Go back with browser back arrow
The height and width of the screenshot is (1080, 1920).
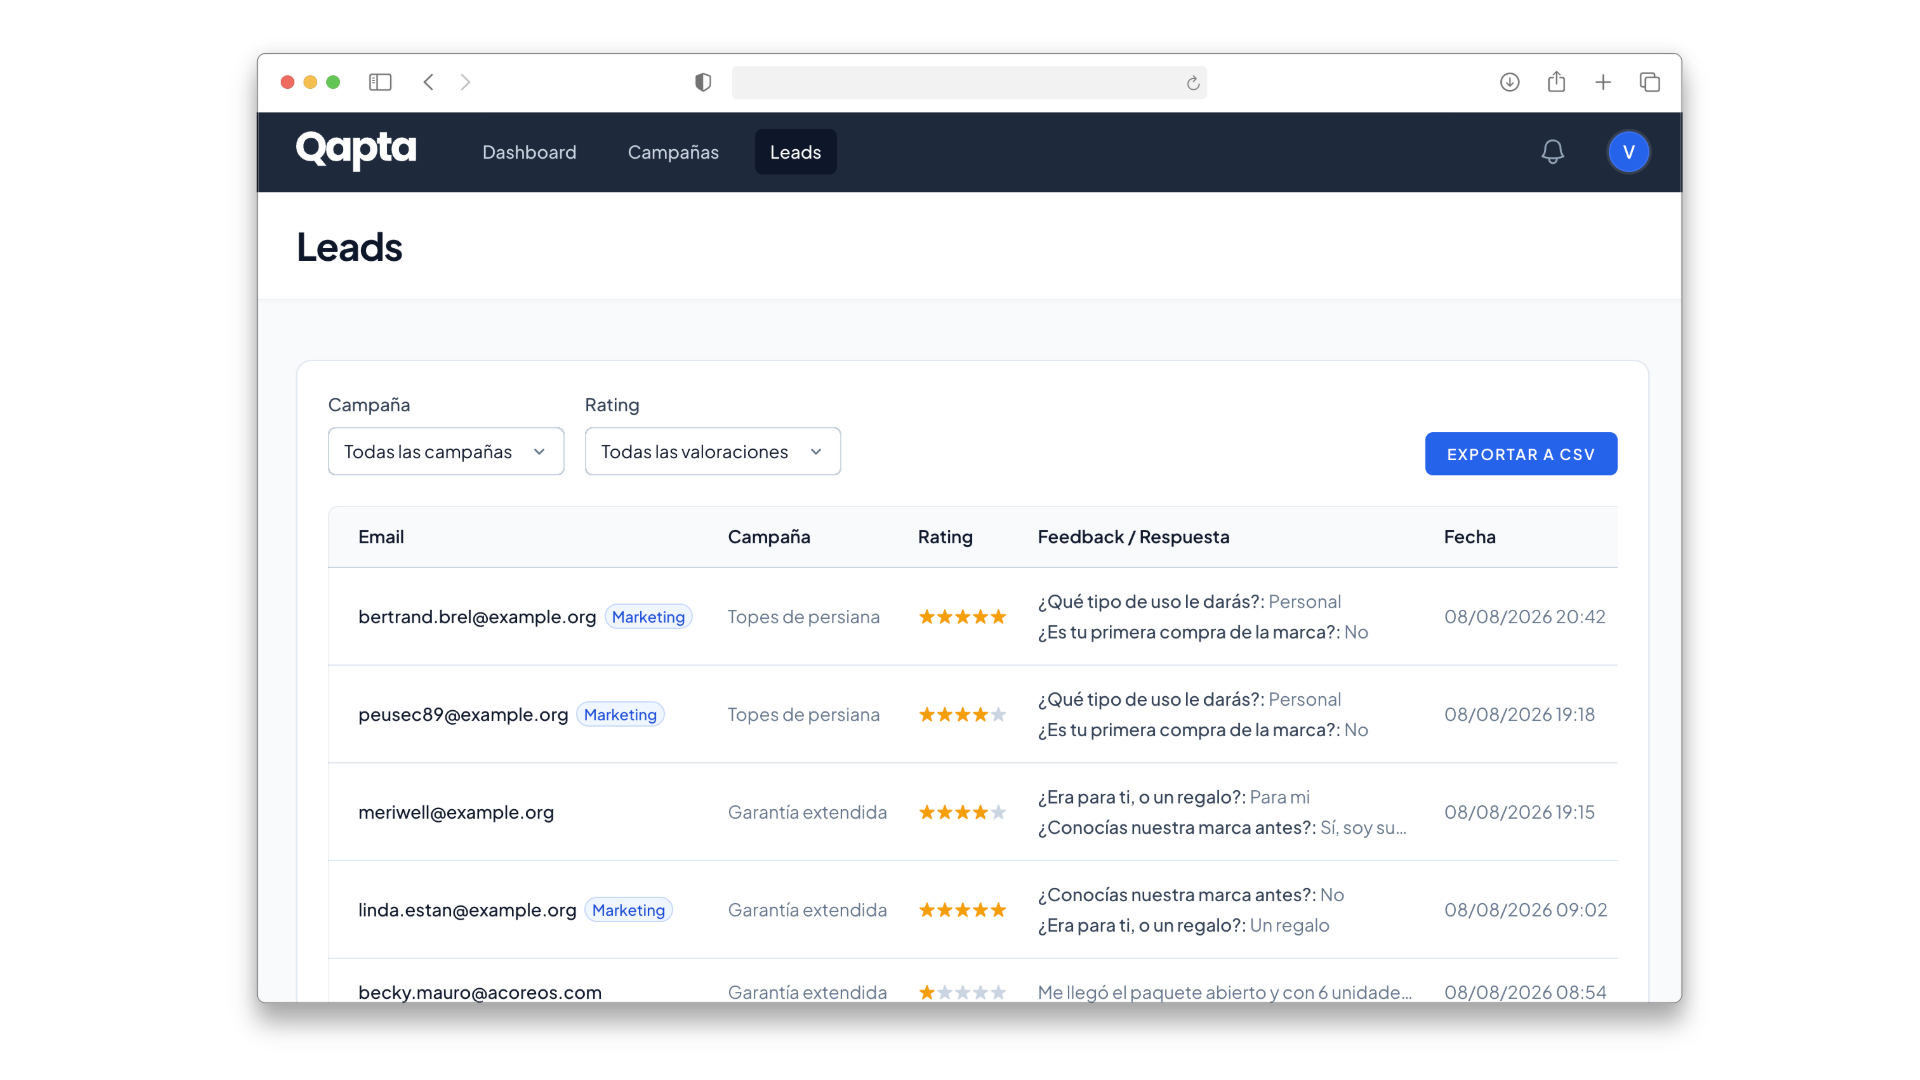click(x=428, y=82)
